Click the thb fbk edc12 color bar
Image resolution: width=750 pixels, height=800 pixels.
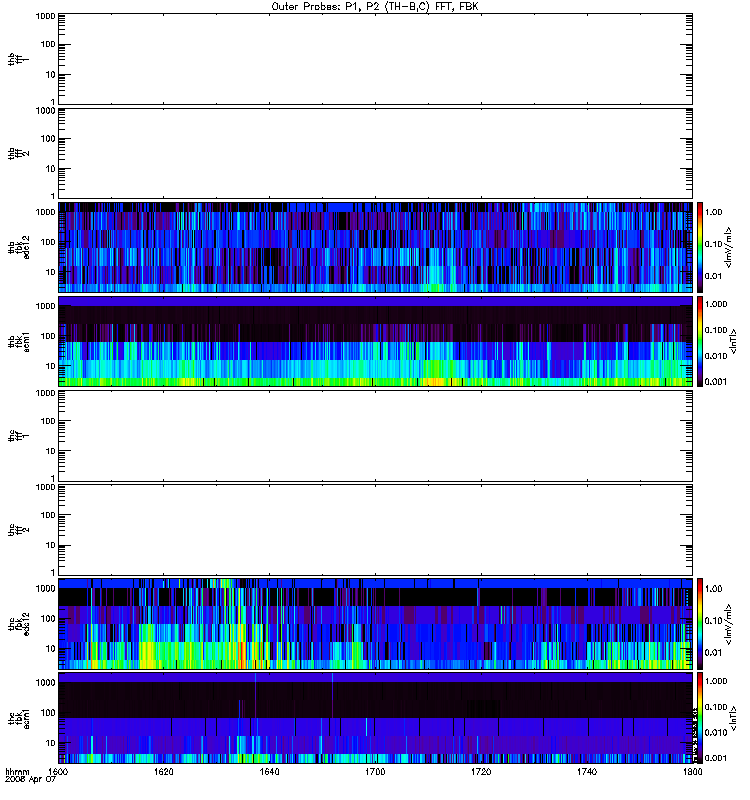pos(700,247)
